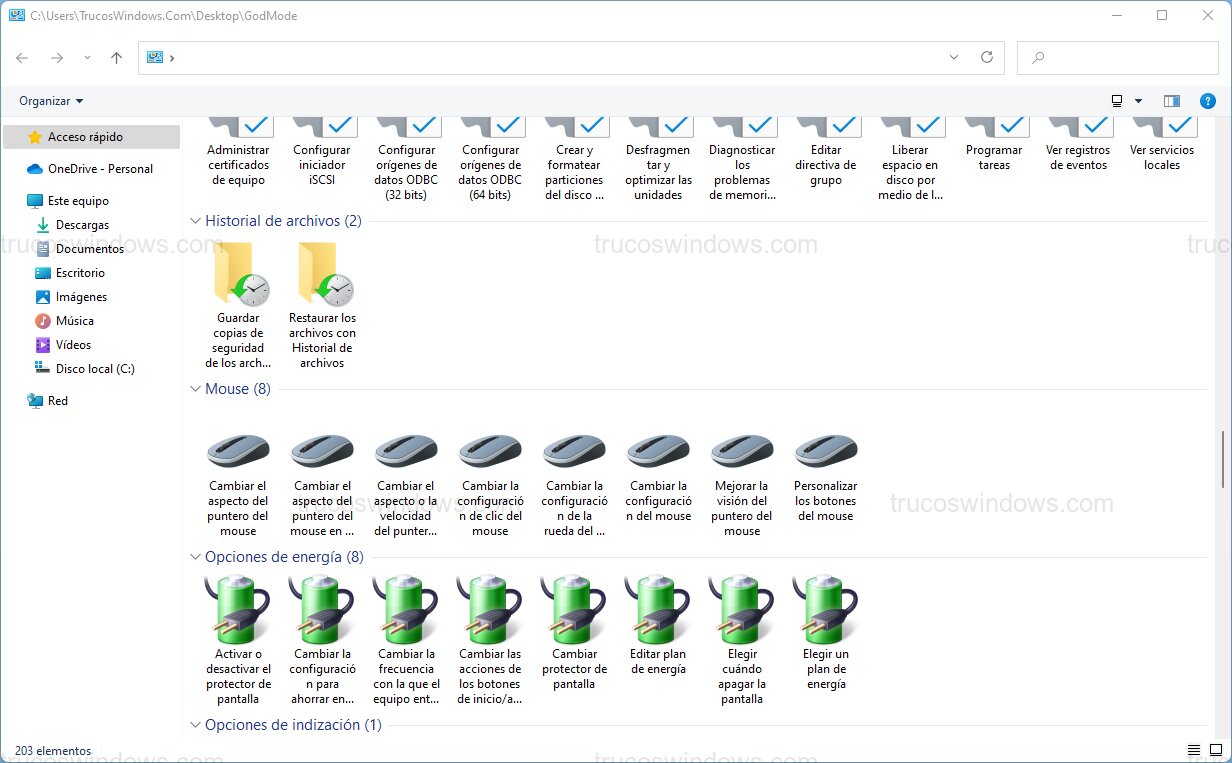Open the address bar history dropdown

tap(954, 58)
